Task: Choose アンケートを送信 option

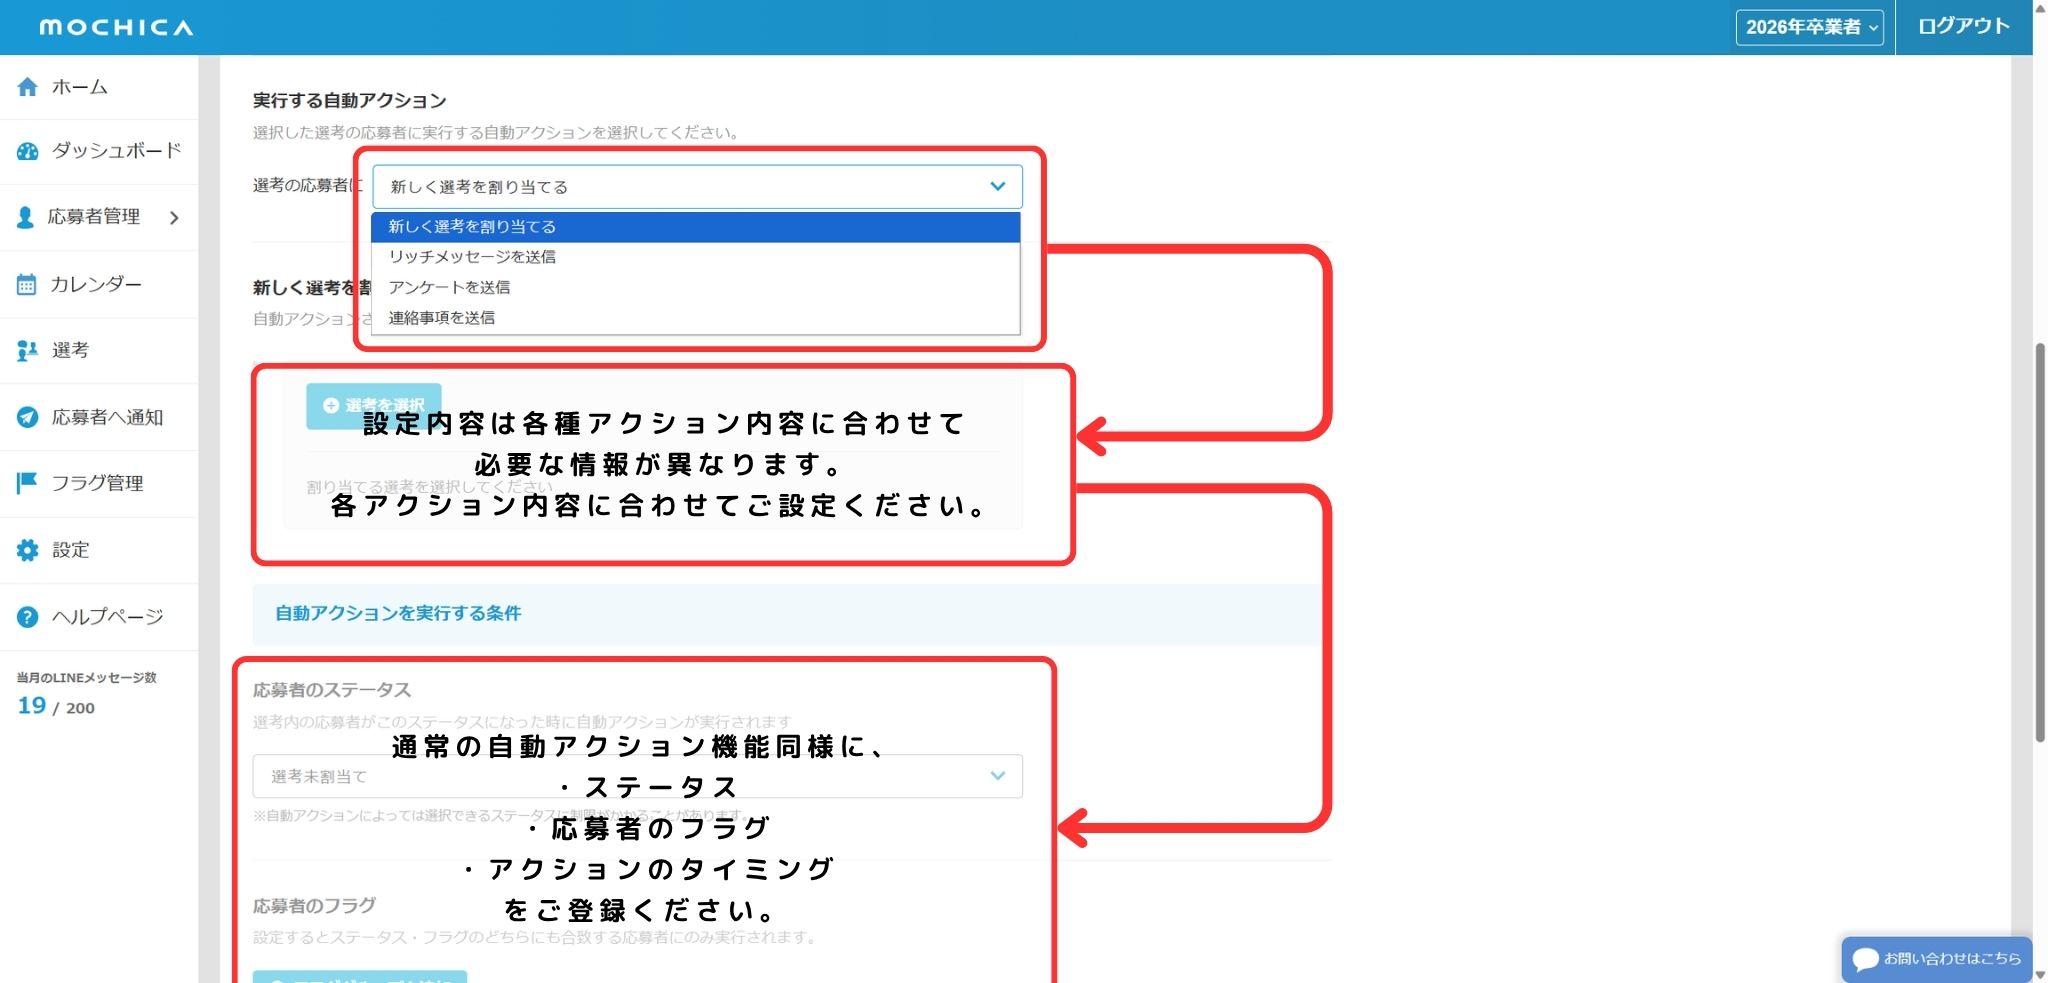Action: [449, 287]
